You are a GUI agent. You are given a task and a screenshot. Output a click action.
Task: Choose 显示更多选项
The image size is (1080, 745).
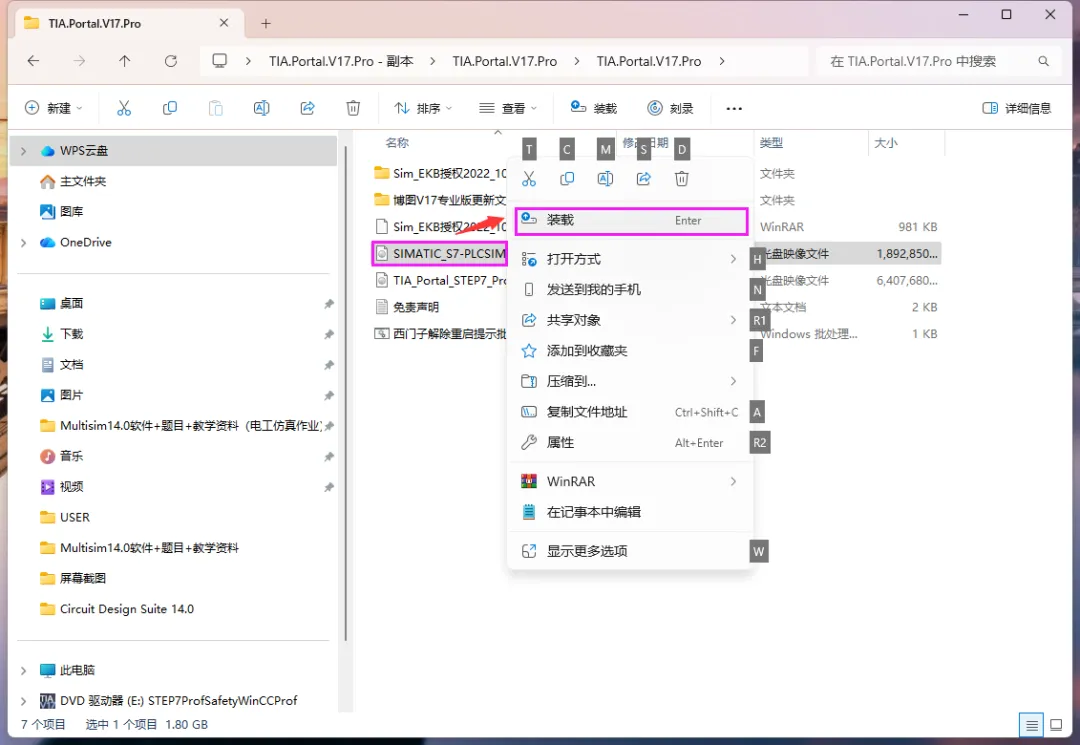[631, 551]
